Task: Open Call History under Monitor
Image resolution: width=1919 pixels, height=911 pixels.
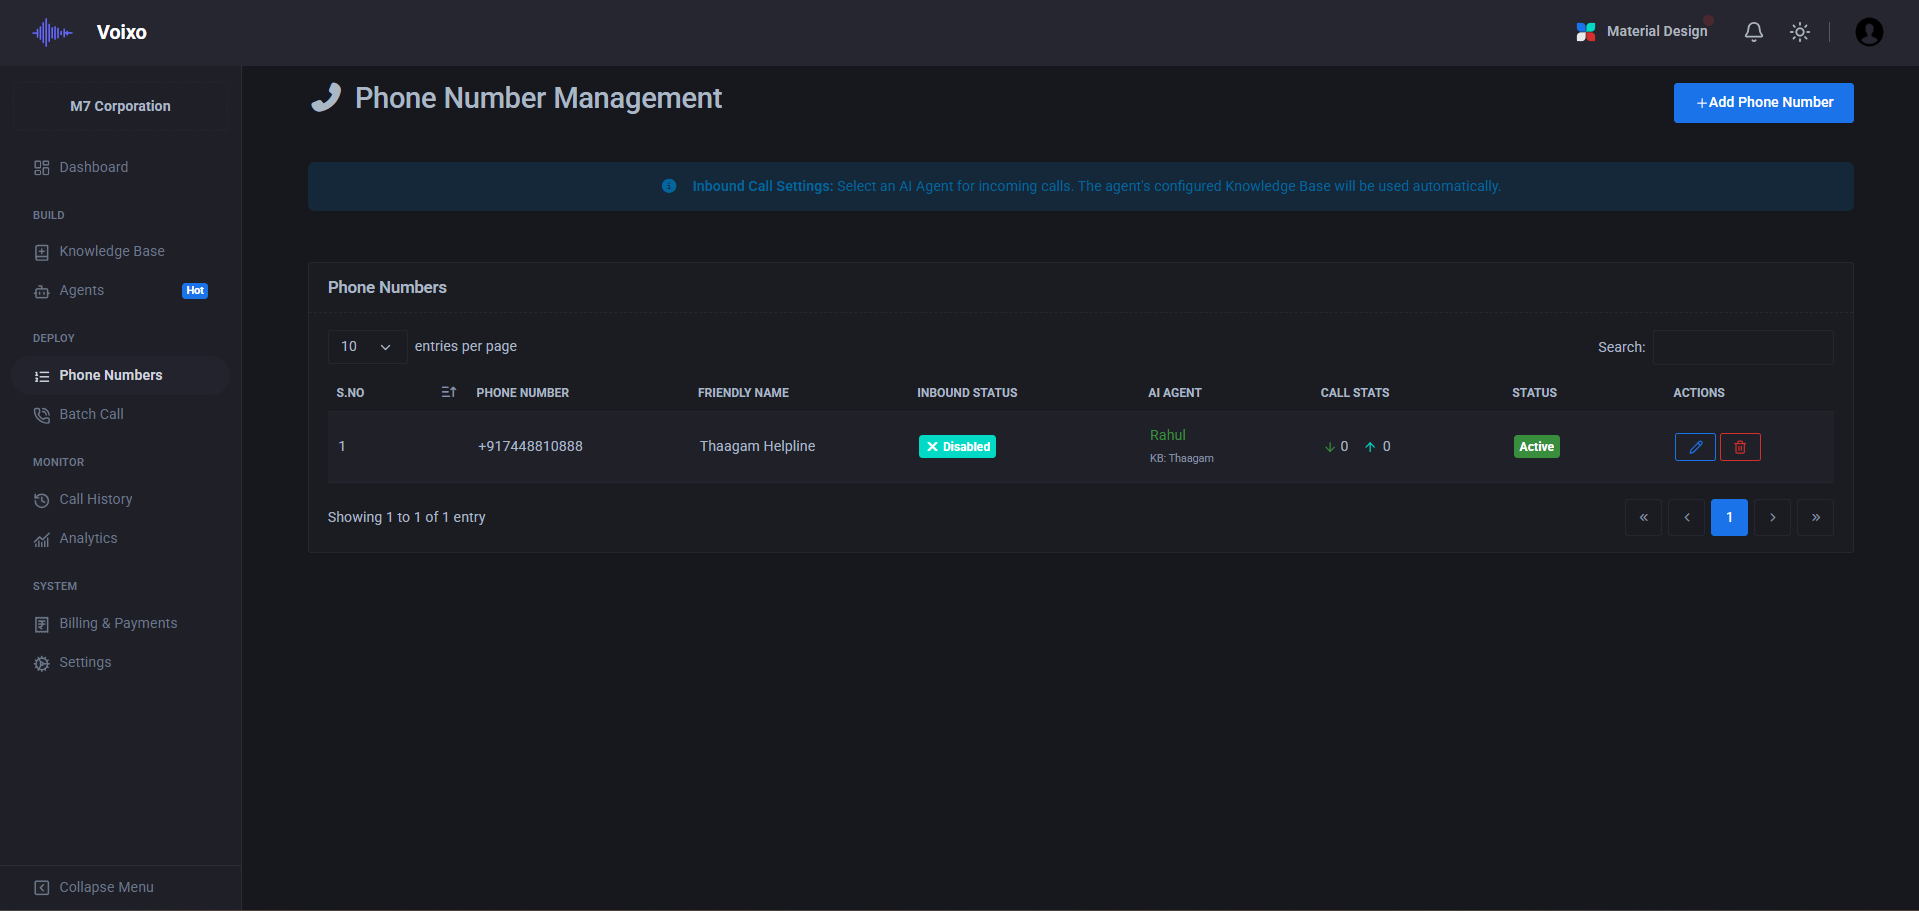Action: 95,499
